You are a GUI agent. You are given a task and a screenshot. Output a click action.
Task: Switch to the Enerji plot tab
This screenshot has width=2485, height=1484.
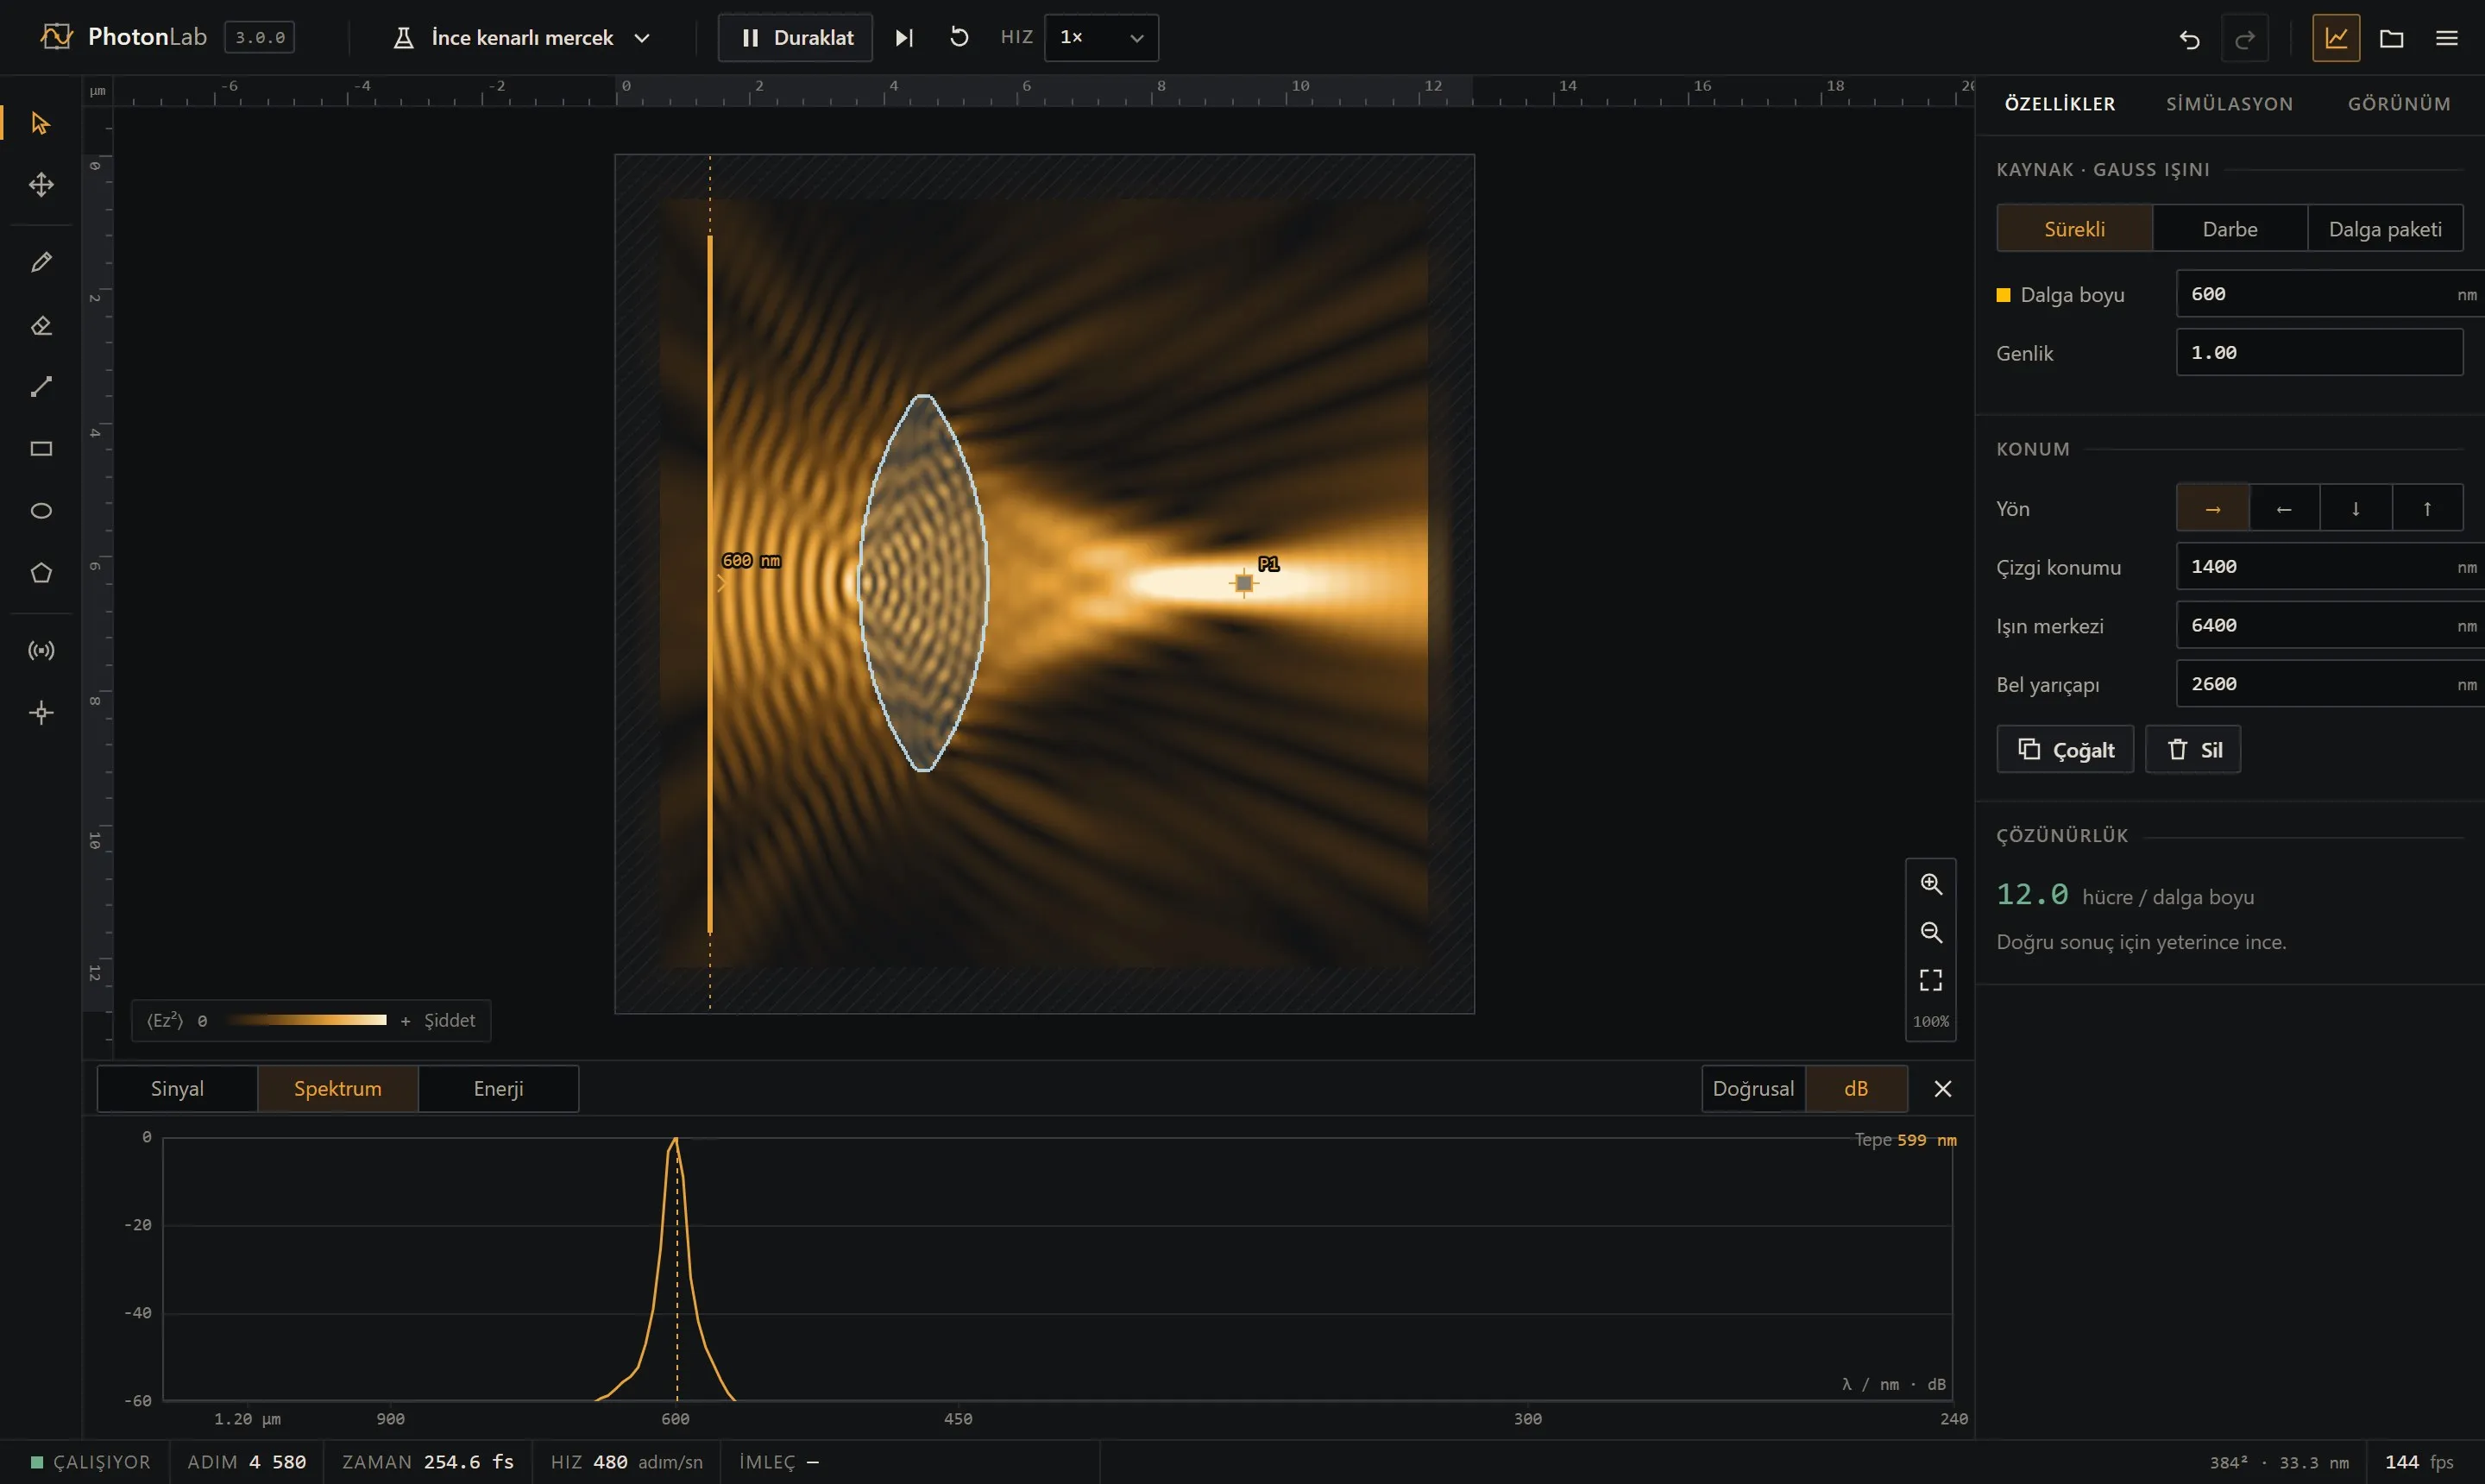[x=498, y=1089]
